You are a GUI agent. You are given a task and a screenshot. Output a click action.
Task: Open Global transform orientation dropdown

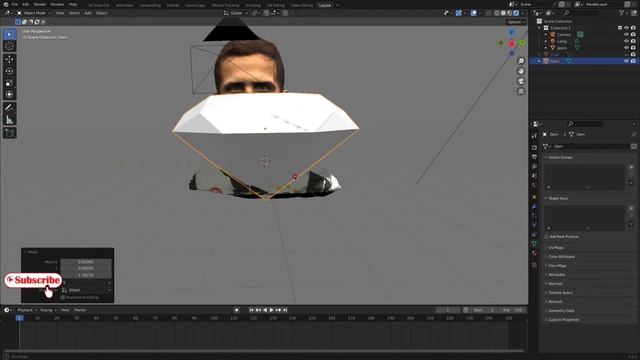tap(236, 13)
